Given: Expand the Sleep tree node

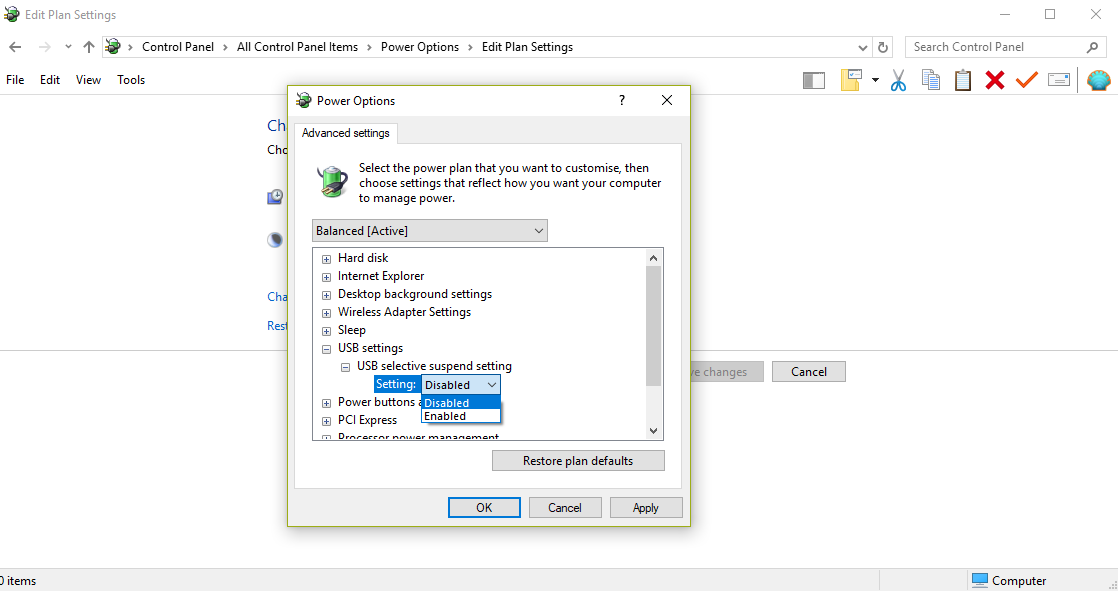Looking at the screenshot, I should pyautogui.click(x=326, y=330).
